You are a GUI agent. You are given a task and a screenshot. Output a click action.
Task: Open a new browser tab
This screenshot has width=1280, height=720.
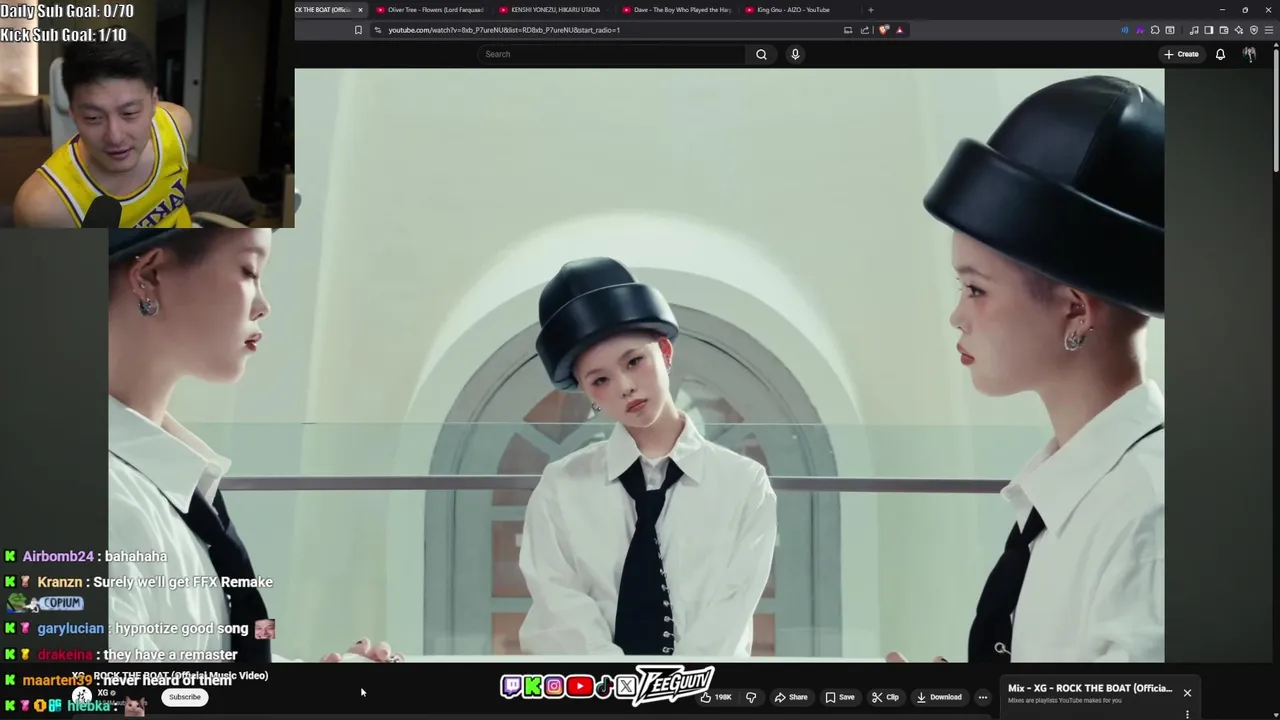click(x=870, y=10)
